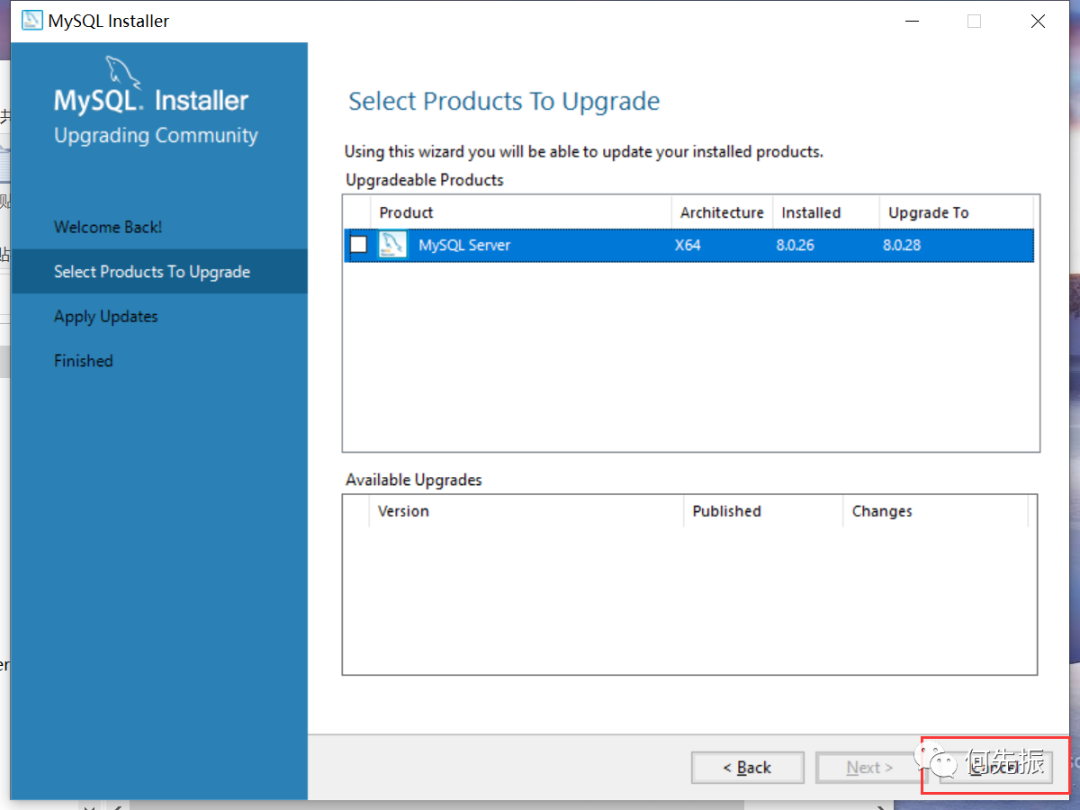Click the MySQL Installer title bar icon
This screenshot has height=810, width=1080.
32,21
